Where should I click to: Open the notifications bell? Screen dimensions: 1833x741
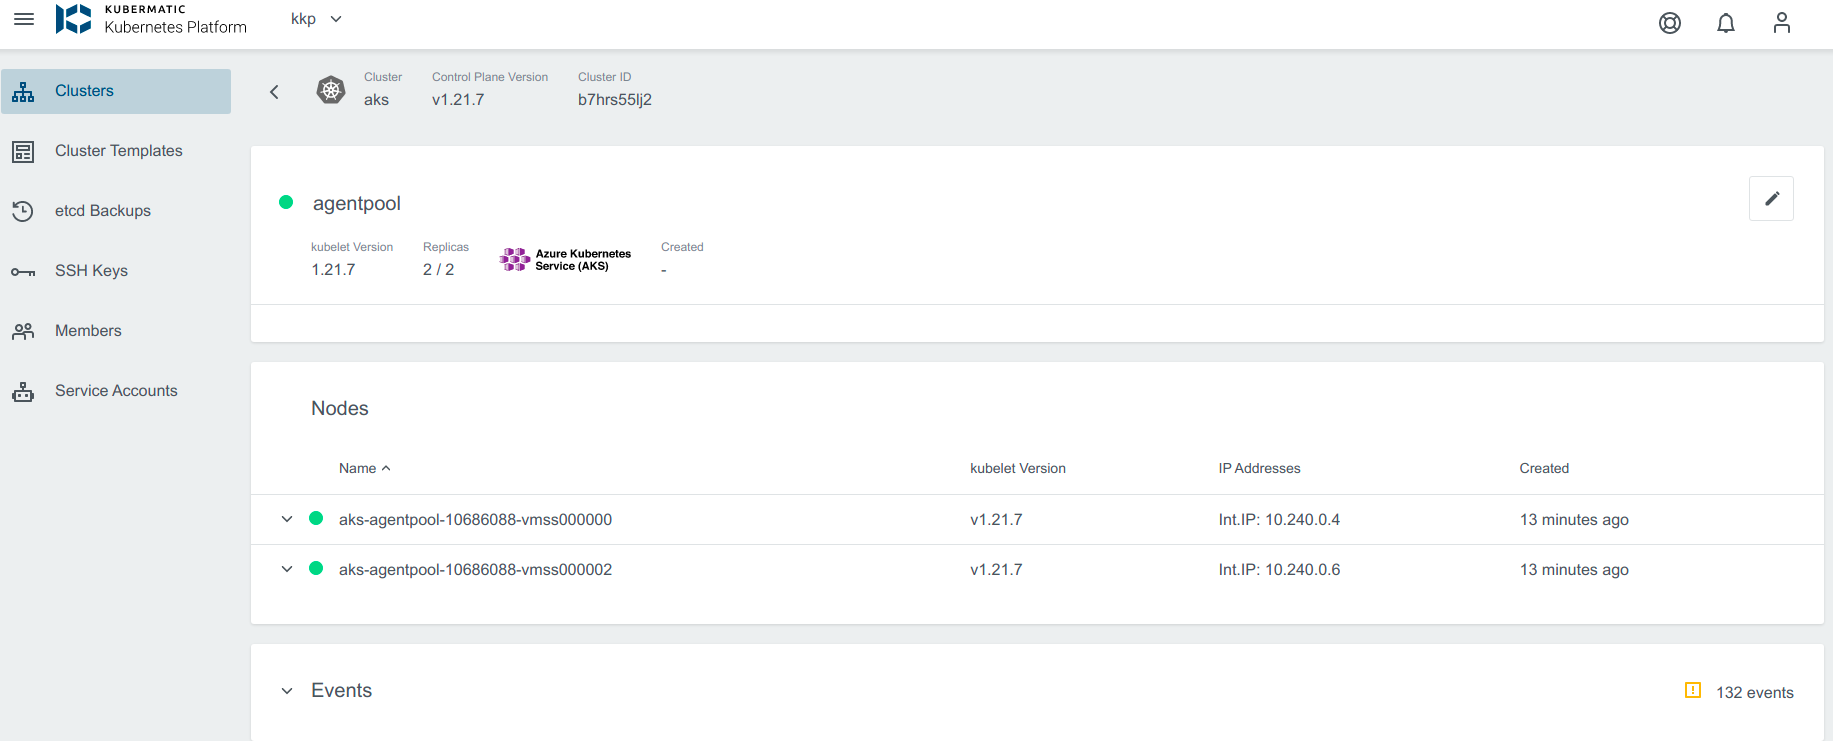point(1725,23)
